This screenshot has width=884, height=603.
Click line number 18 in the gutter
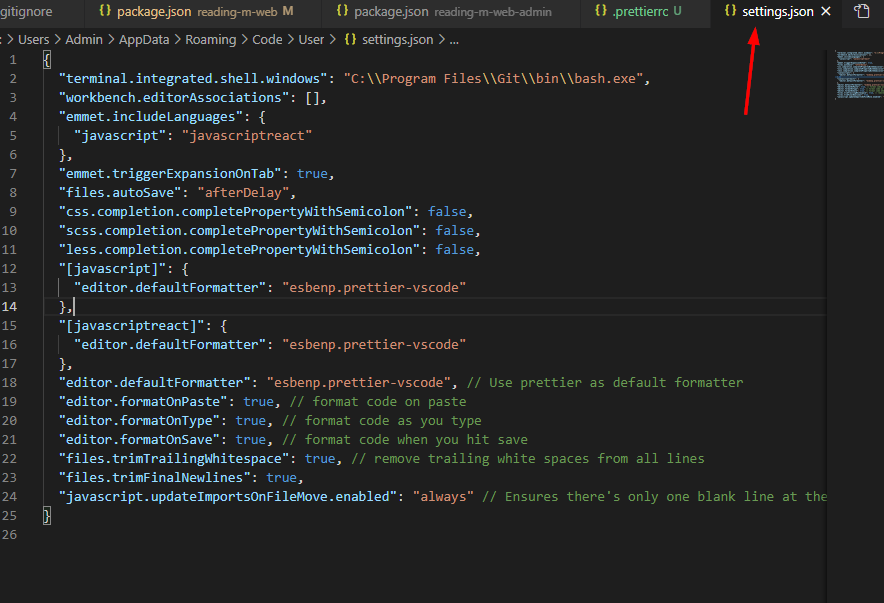(x=10, y=383)
